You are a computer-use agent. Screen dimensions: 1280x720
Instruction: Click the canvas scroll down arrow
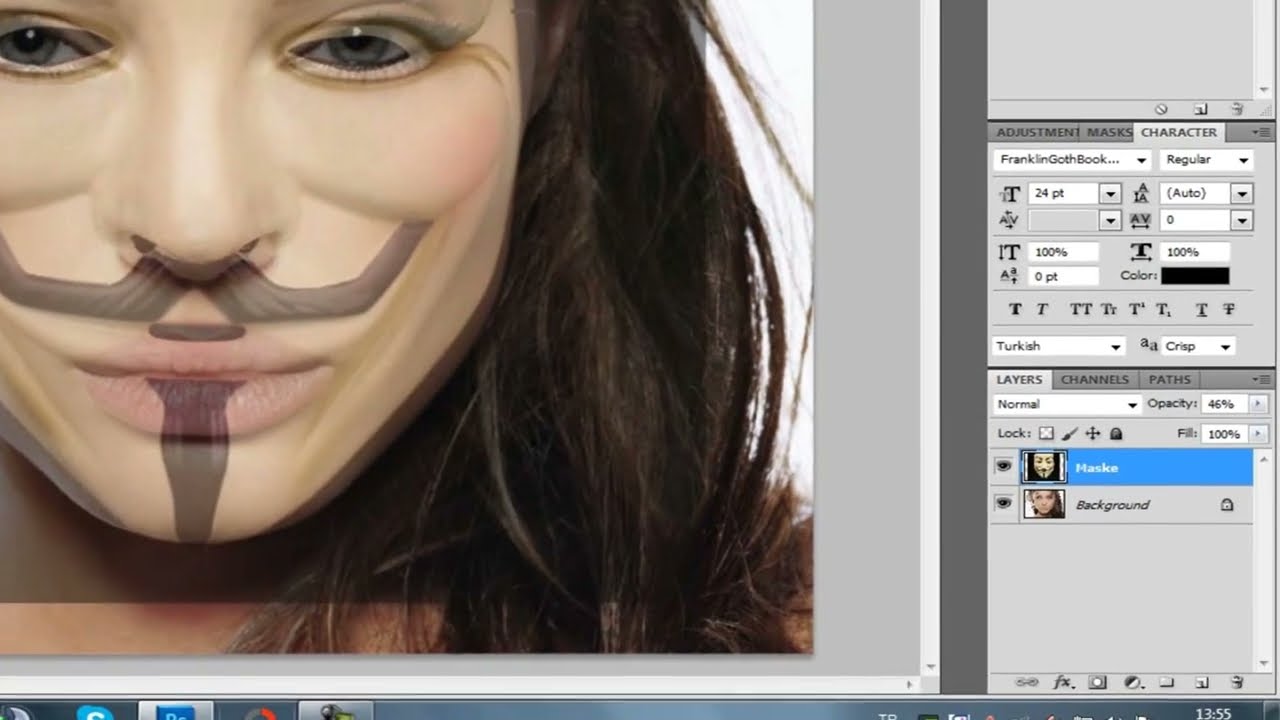pyautogui.click(x=930, y=666)
